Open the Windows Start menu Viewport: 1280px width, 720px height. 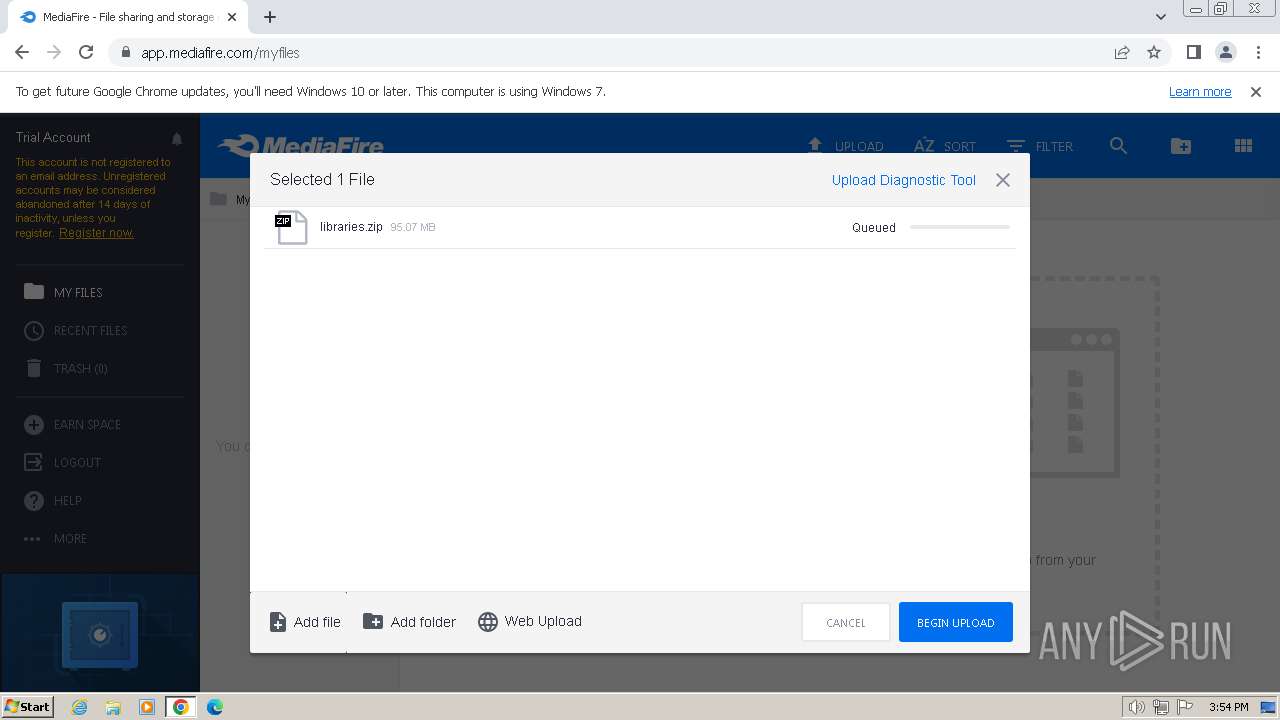pos(28,706)
